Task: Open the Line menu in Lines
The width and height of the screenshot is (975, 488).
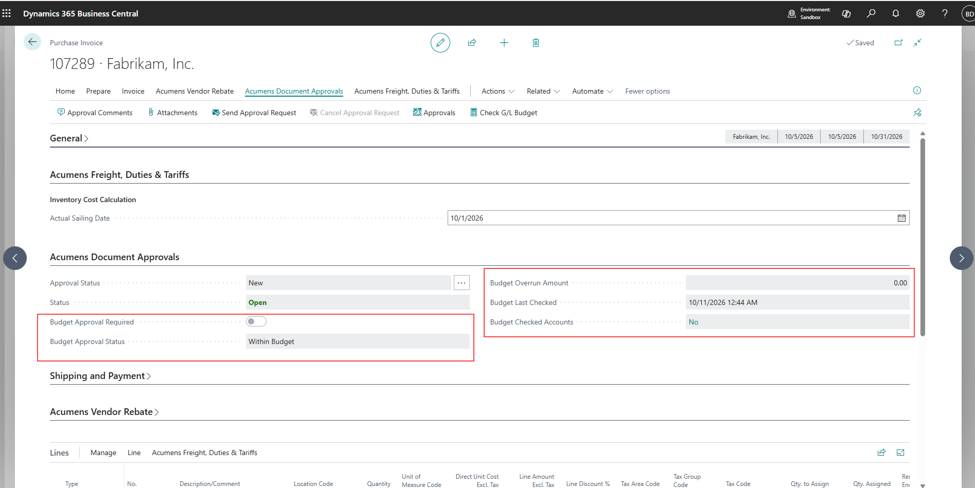Action: [134, 453]
